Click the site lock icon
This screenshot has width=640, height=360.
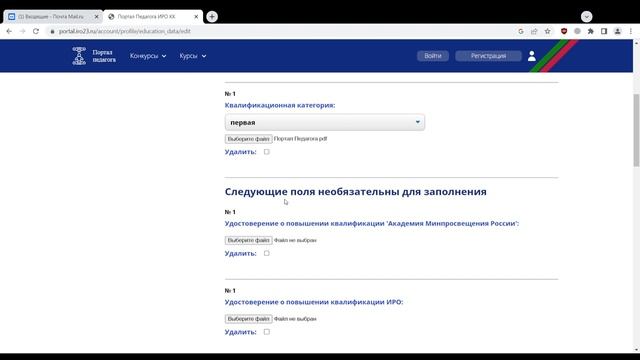(52, 31)
